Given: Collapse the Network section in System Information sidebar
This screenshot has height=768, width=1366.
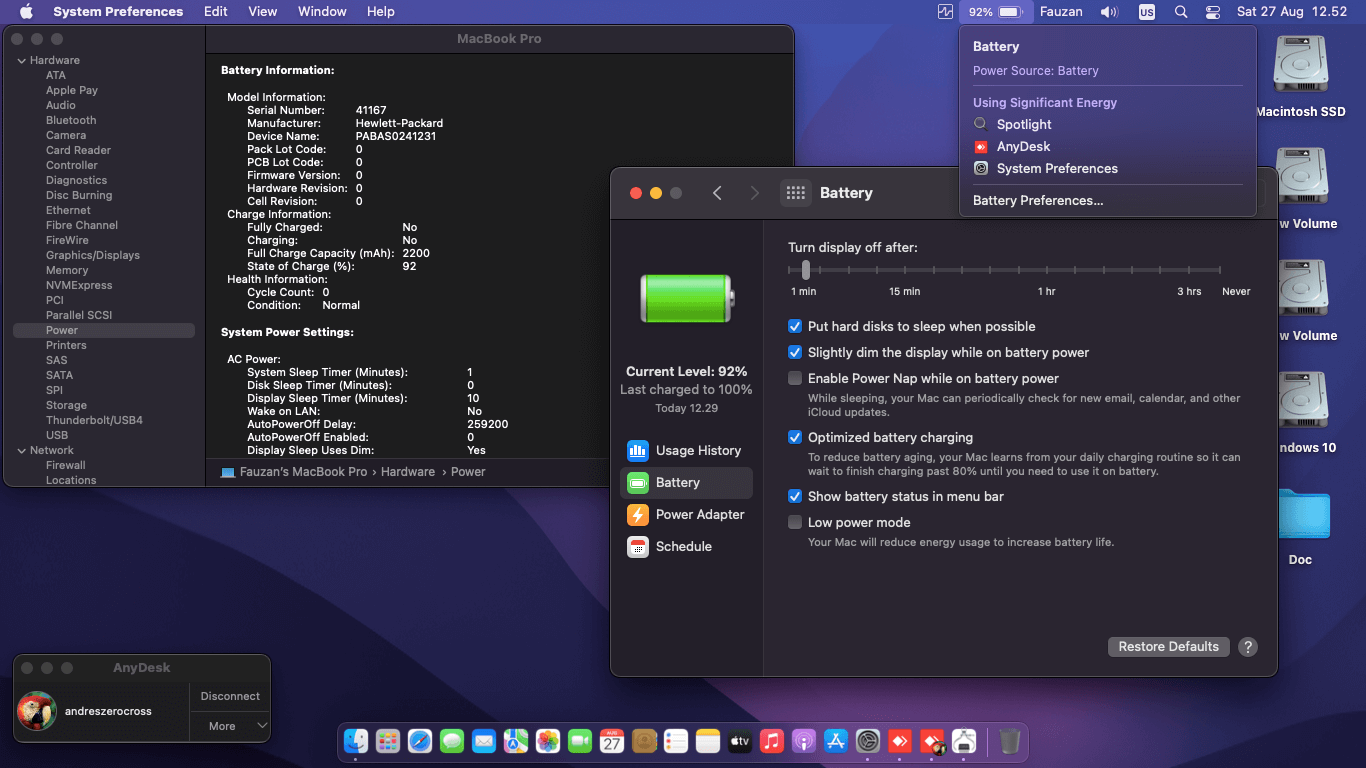Looking at the screenshot, I should coord(22,450).
